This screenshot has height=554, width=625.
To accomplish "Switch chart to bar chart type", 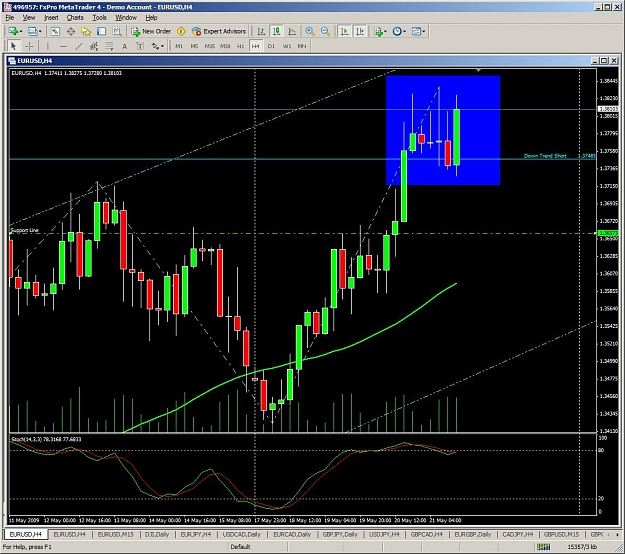I will pyautogui.click(x=261, y=31).
